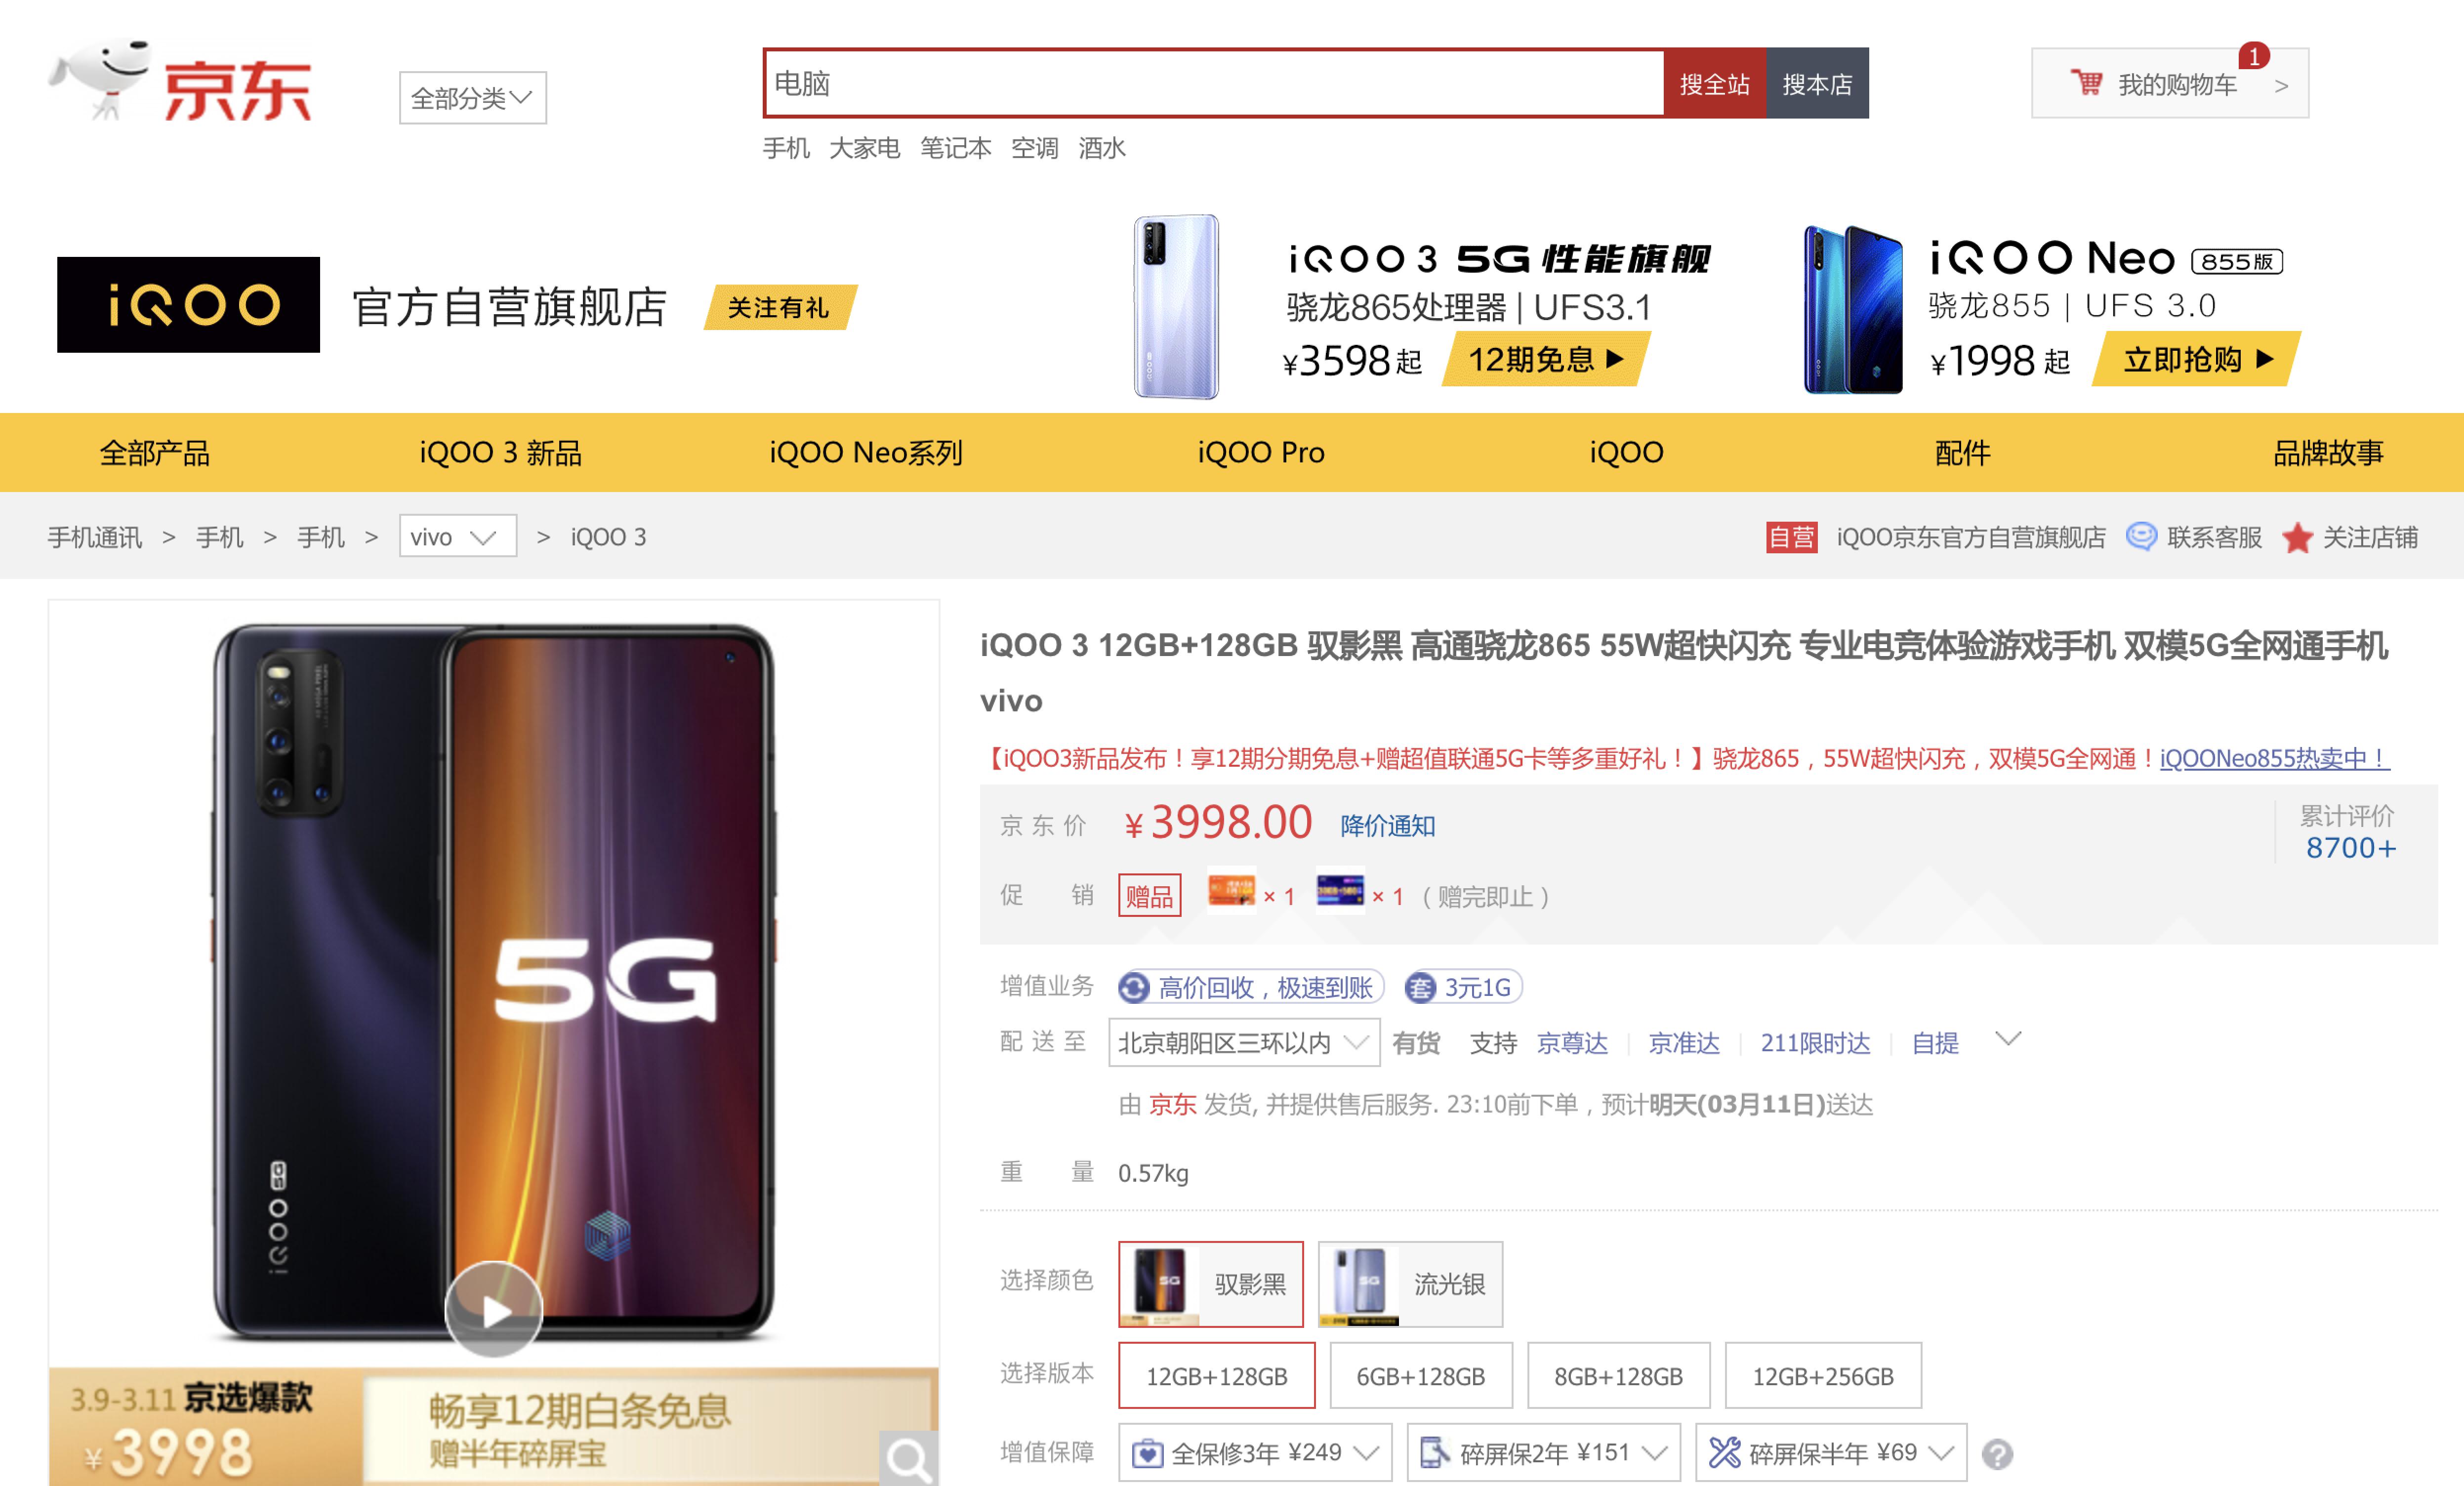Choose the 6GB+128GB version
The image size is (2464, 1486).
(x=1420, y=1376)
